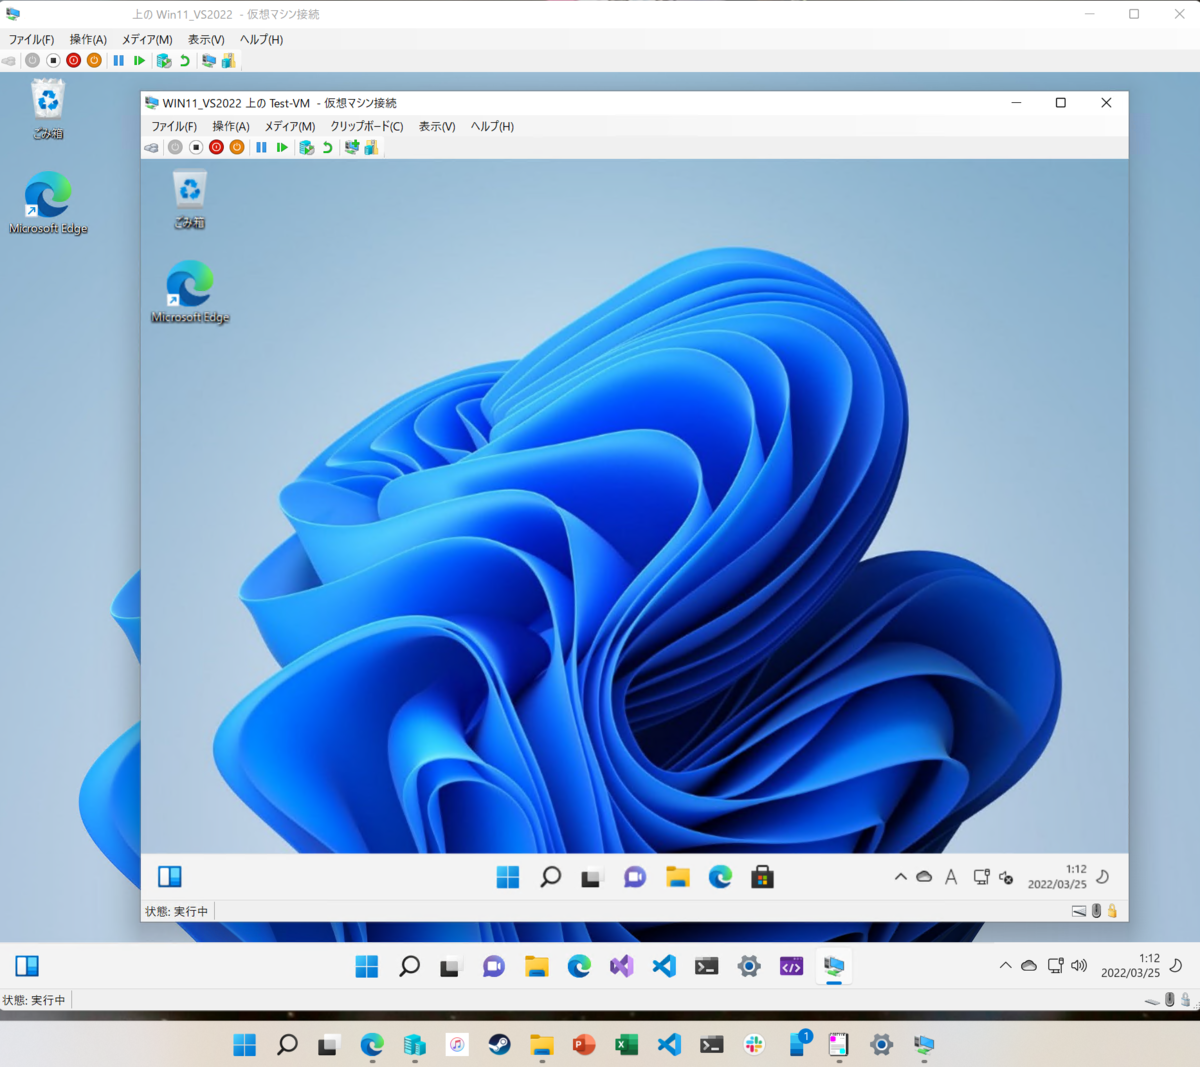The width and height of the screenshot is (1200, 1067).
Task: Open the Start button on the Test-VM taskbar
Action: click(x=508, y=877)
